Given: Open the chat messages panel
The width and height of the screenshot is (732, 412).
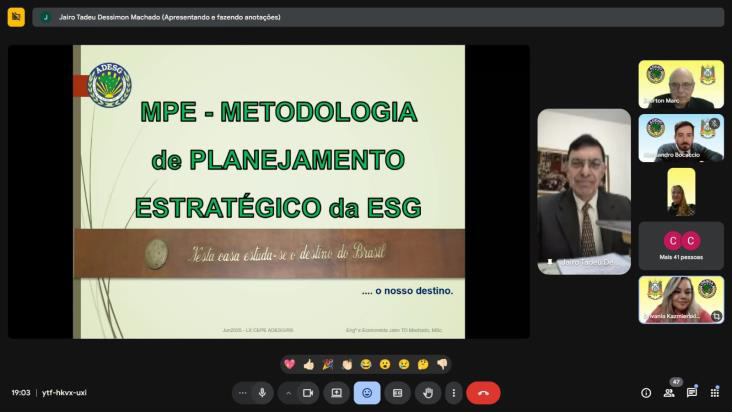Looking at the screenshot, I should pyautogui.click(x=692, y=393).
